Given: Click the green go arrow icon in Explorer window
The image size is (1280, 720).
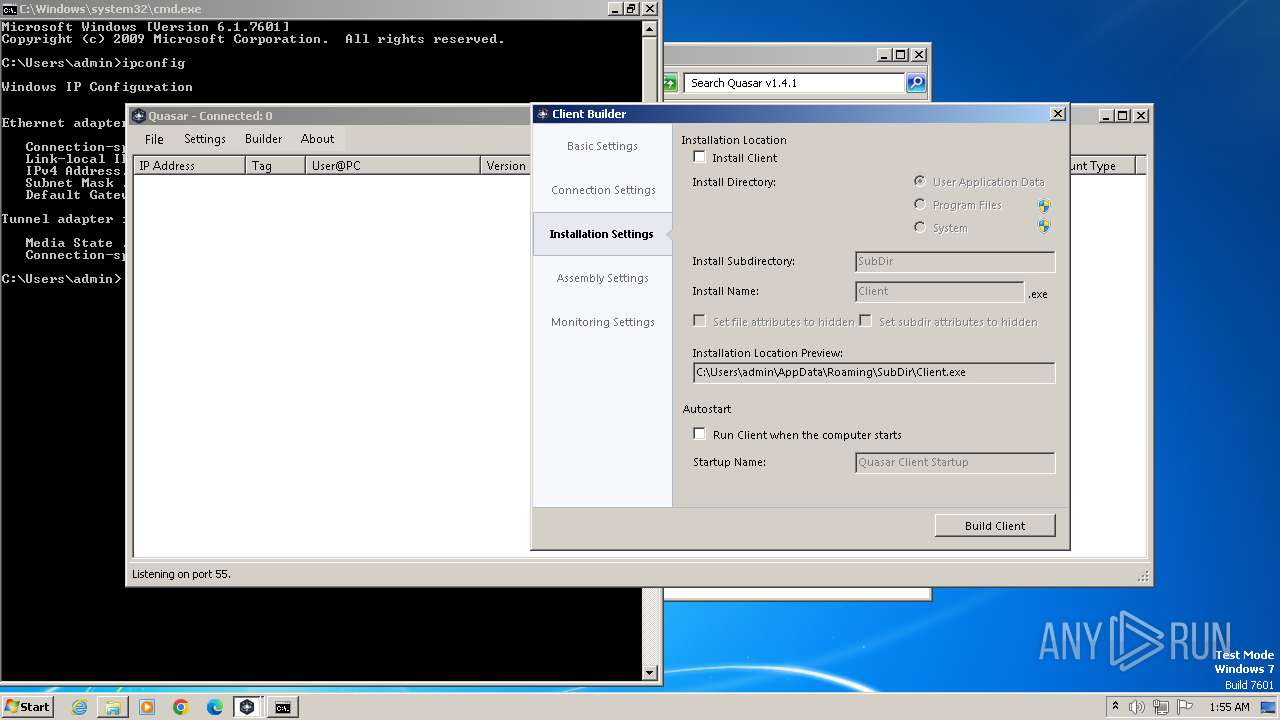Looking at the screenshot, I should [x=670, y=83].
